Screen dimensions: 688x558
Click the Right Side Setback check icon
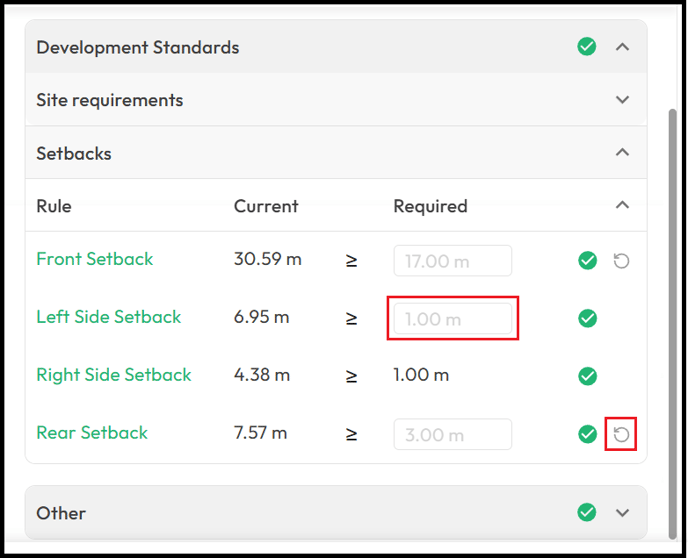click(x=588, y=376)
